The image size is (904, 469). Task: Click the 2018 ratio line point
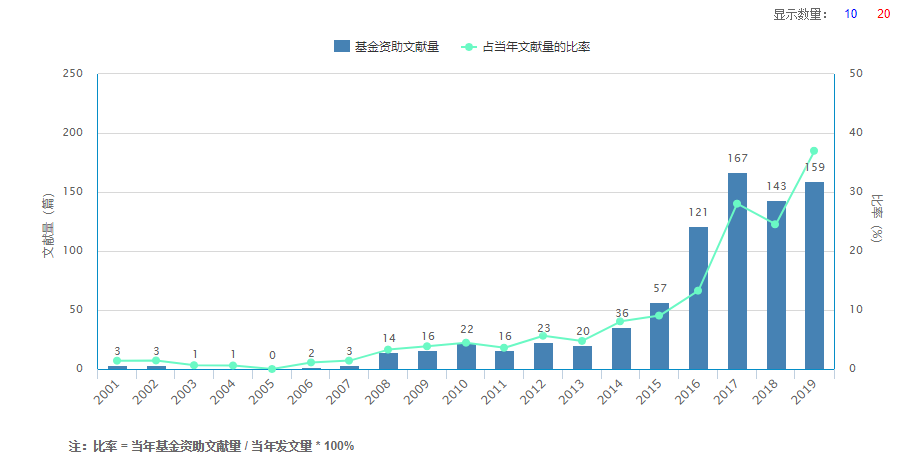point(775,224)
